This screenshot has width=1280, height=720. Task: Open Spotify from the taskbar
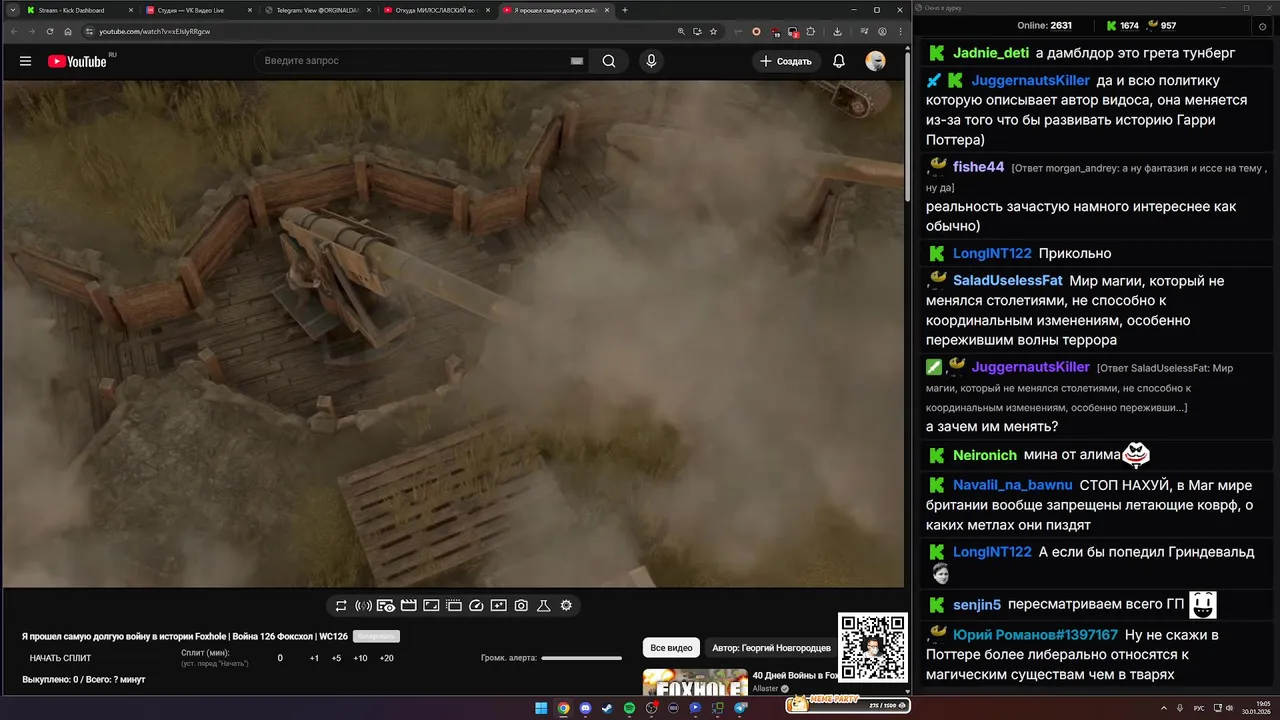pyautogui.click(x=629, y=708)
